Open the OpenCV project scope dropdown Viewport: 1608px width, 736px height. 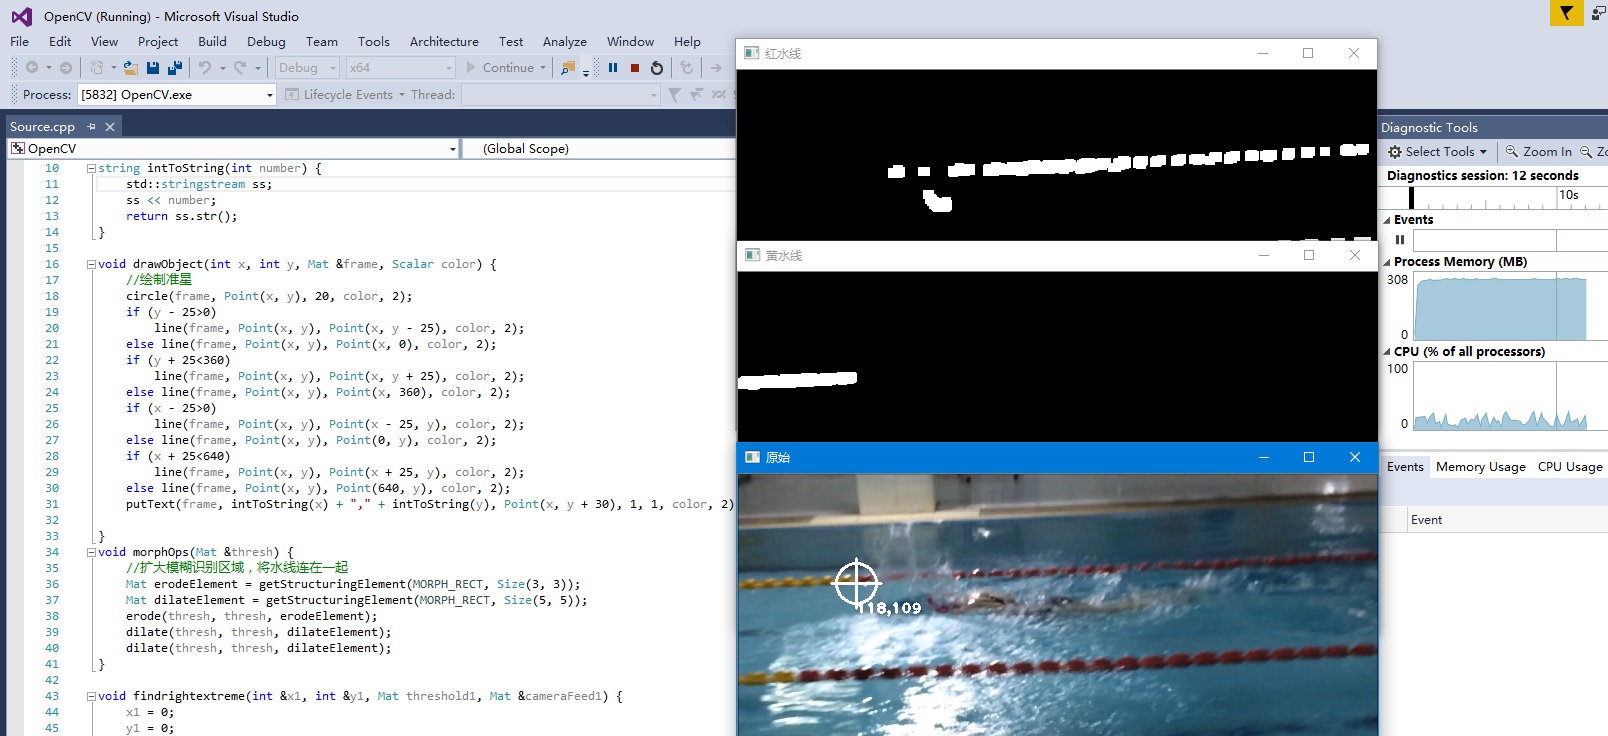click(x=233, y=149)
